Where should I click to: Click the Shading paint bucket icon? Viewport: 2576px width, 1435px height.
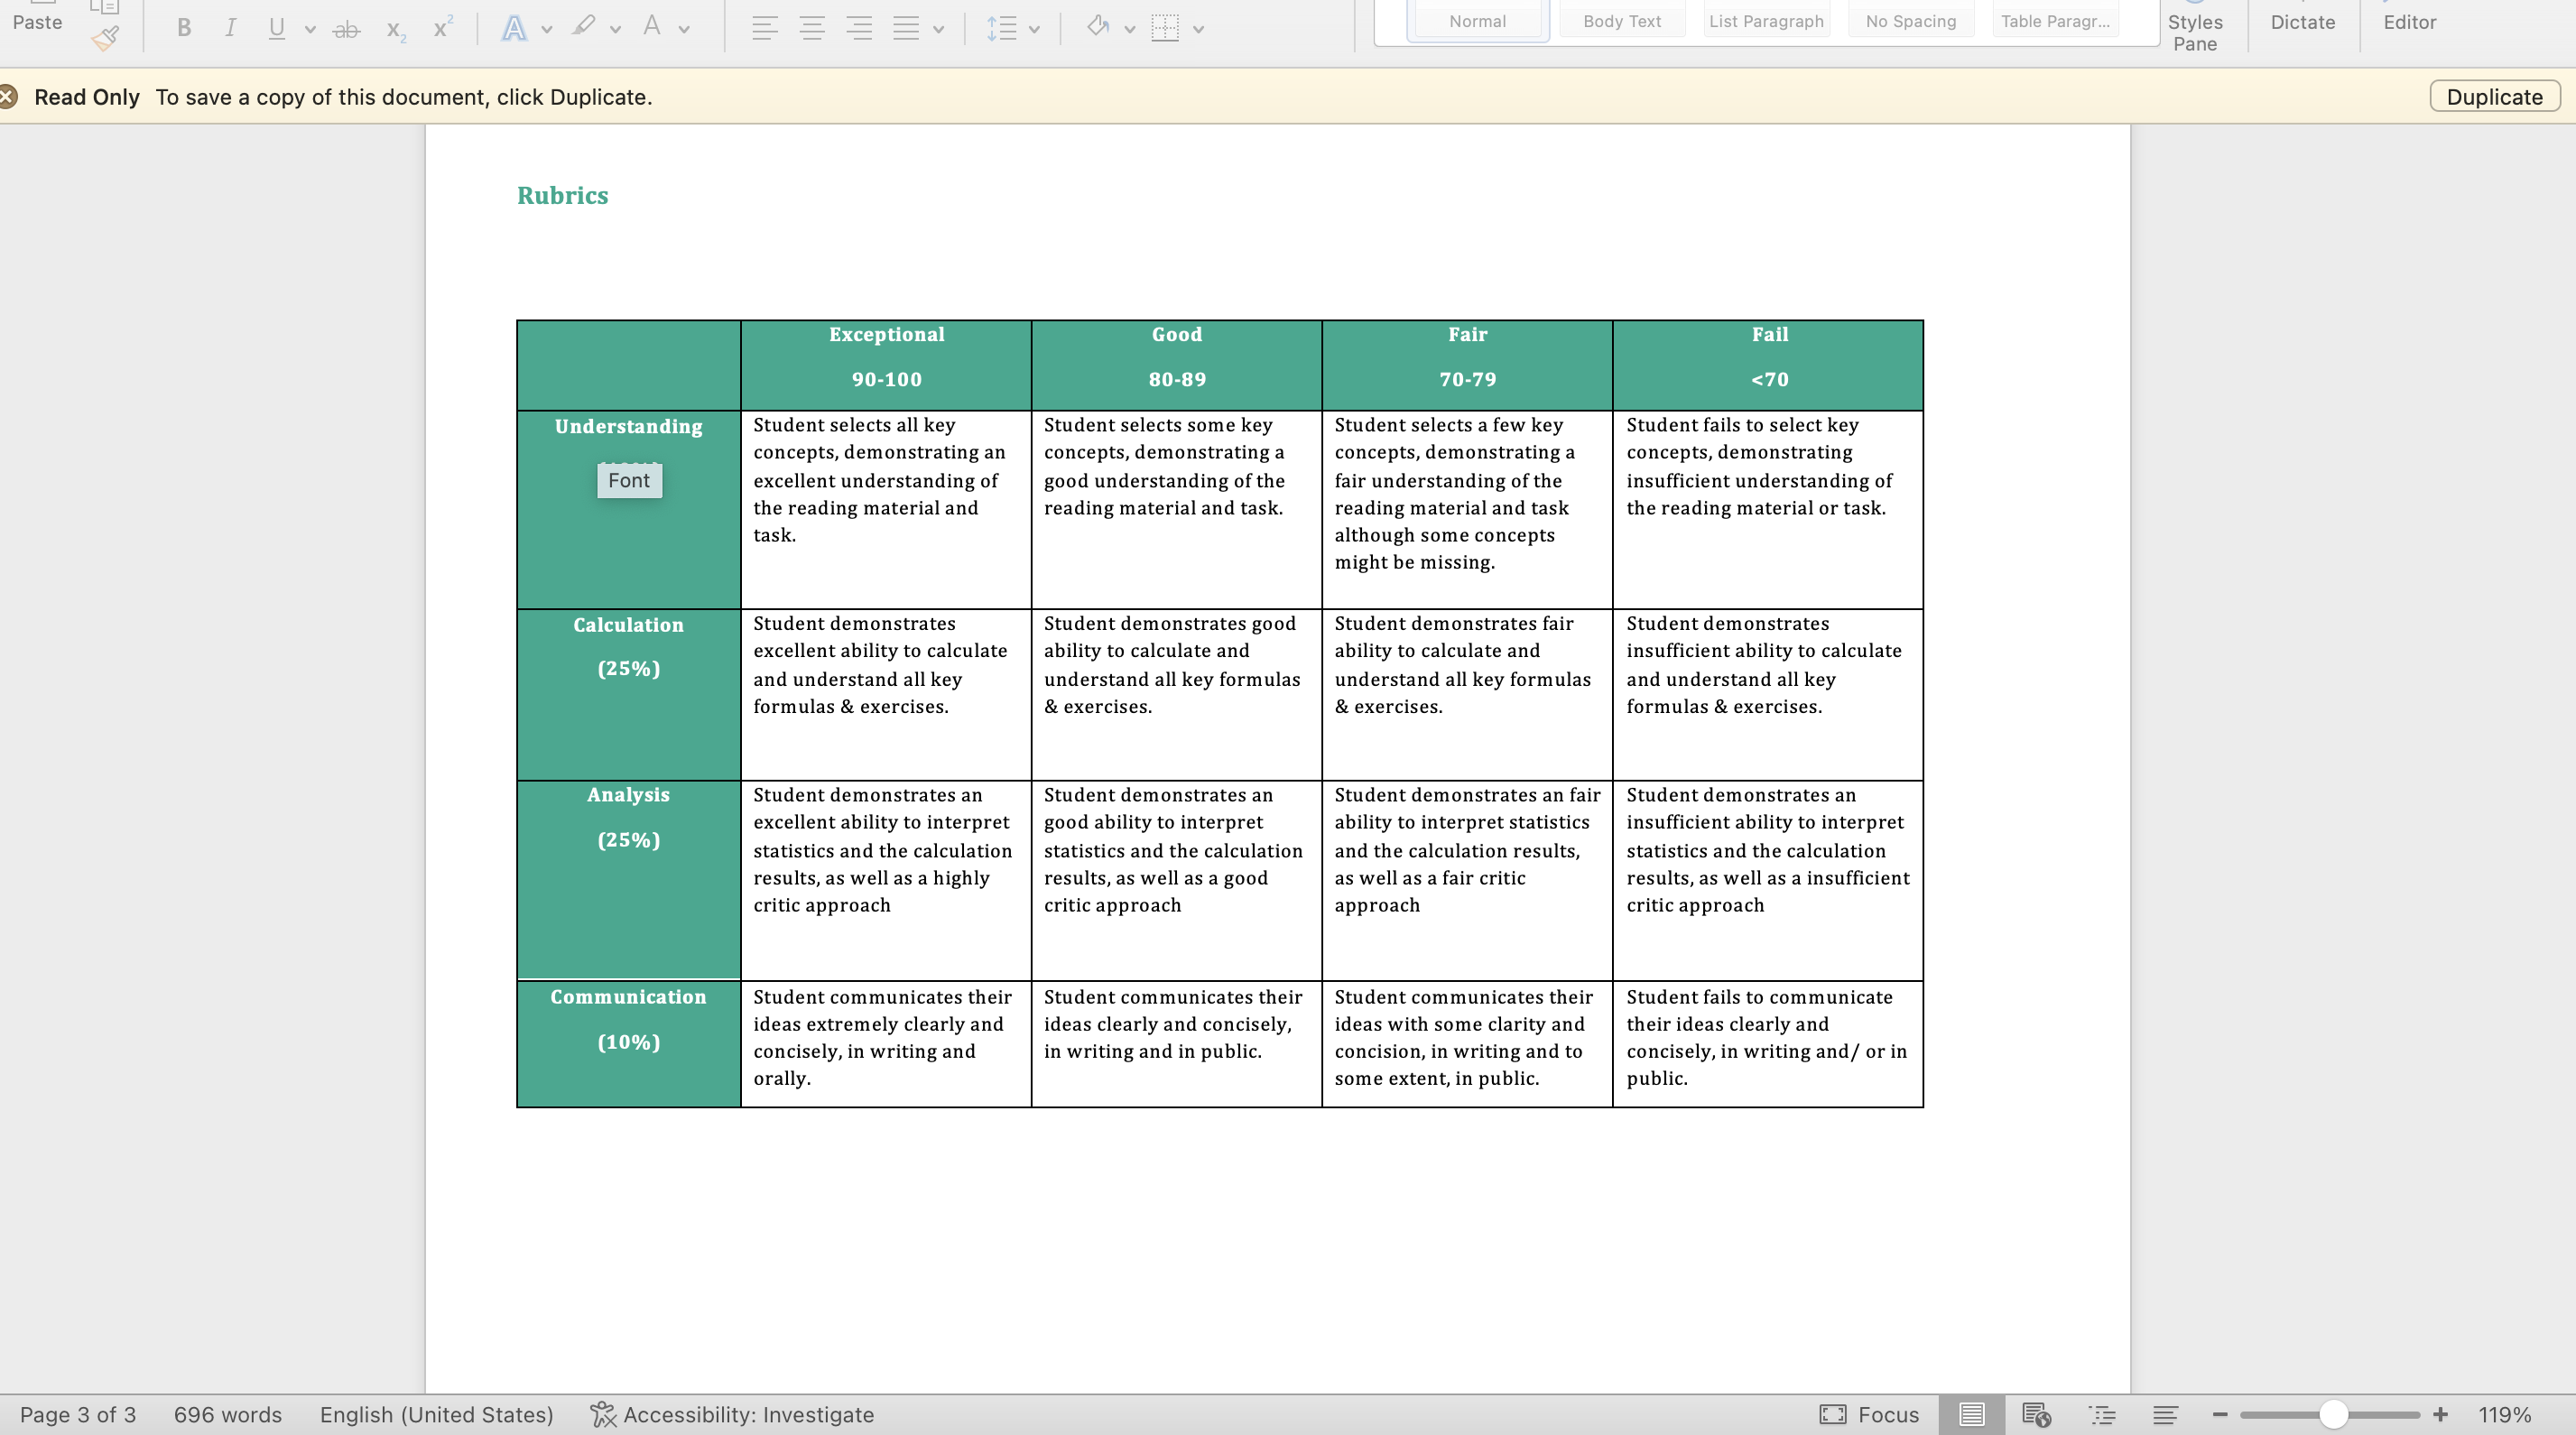tap(1098, 27)
